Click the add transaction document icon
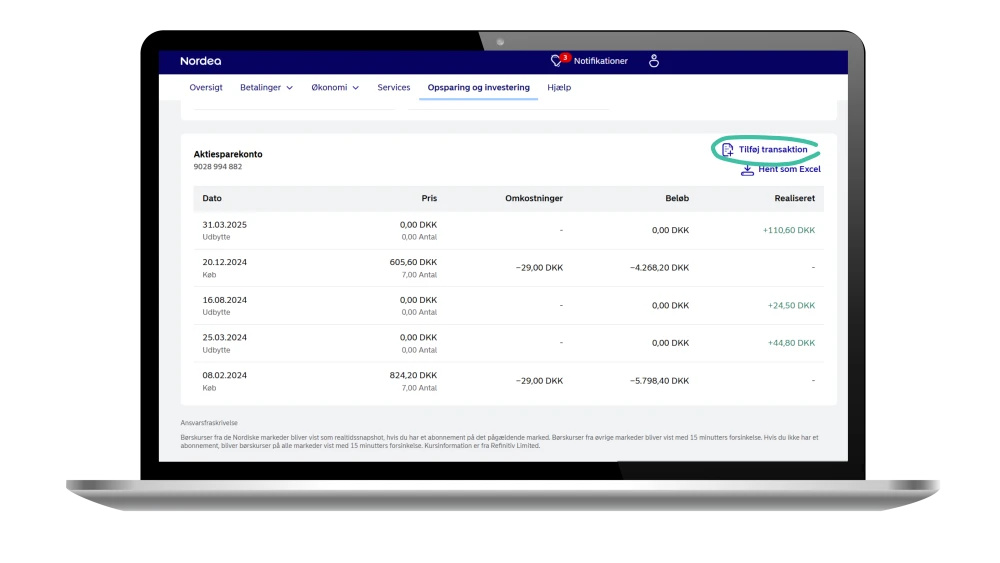 click(x=728, y=149)
